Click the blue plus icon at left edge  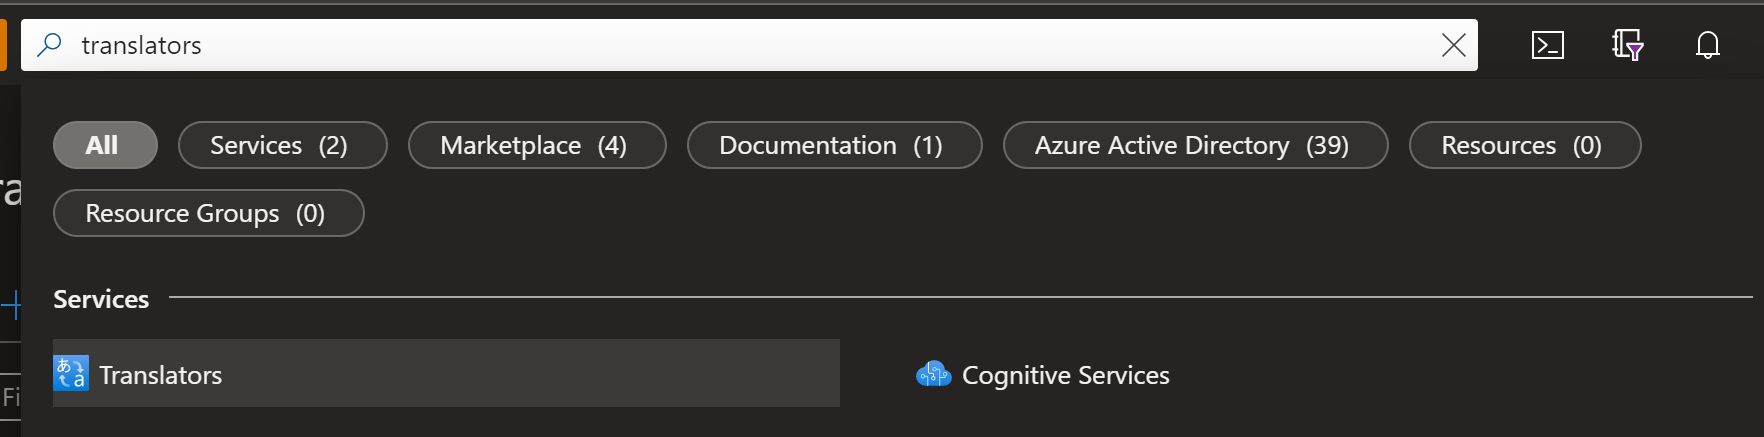point(11,304)
